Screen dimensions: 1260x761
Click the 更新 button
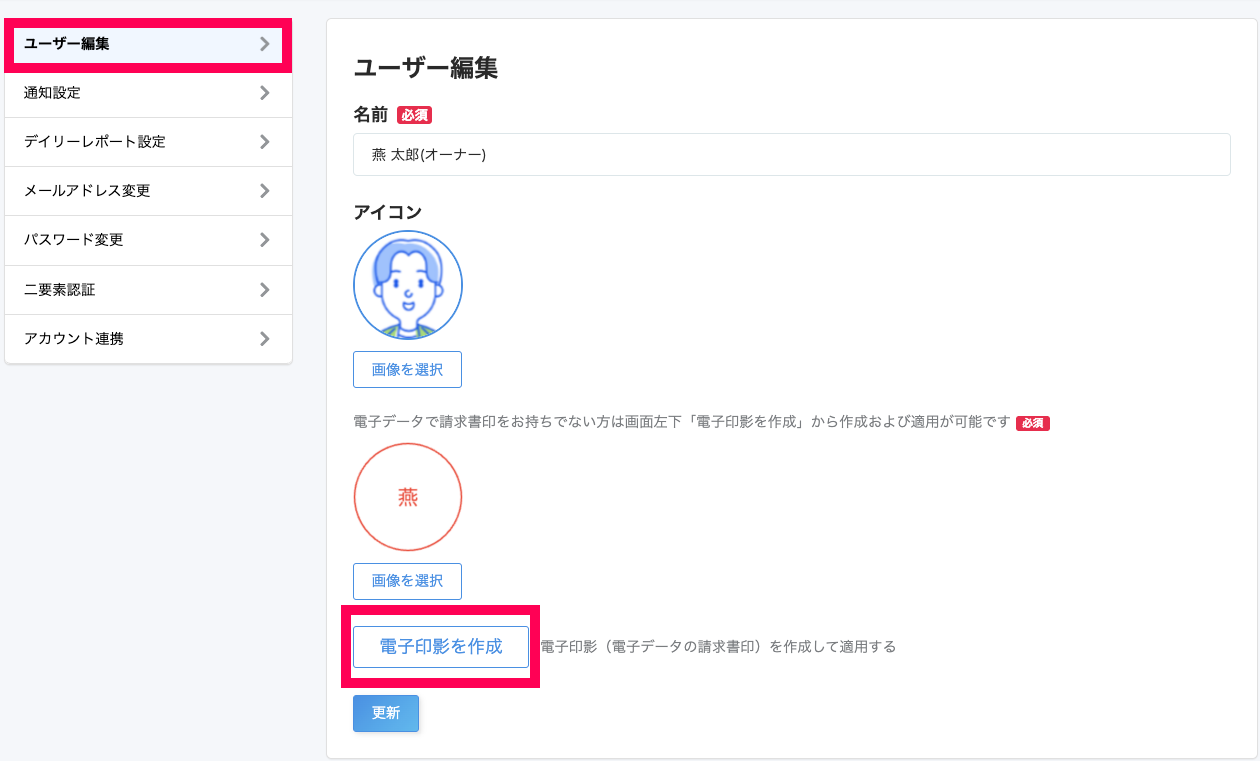click(x=386, y=713)
